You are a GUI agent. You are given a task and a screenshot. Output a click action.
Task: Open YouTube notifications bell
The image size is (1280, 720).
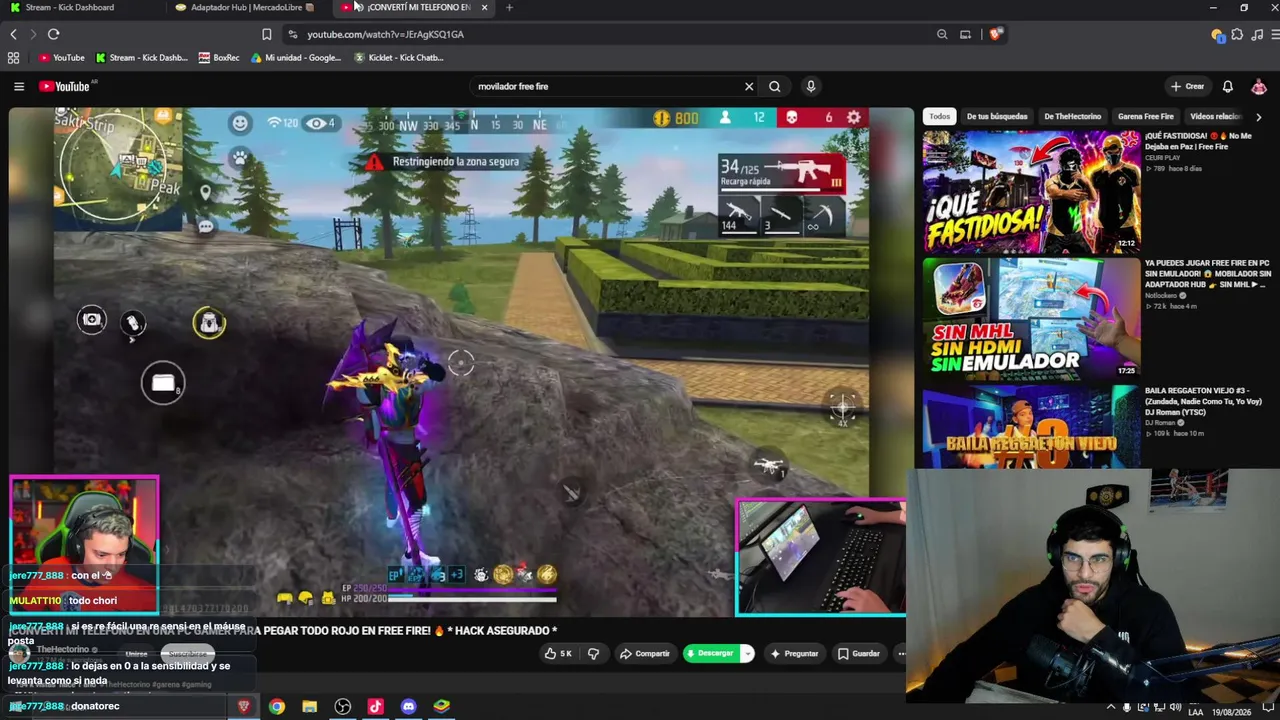point(1228,86)
